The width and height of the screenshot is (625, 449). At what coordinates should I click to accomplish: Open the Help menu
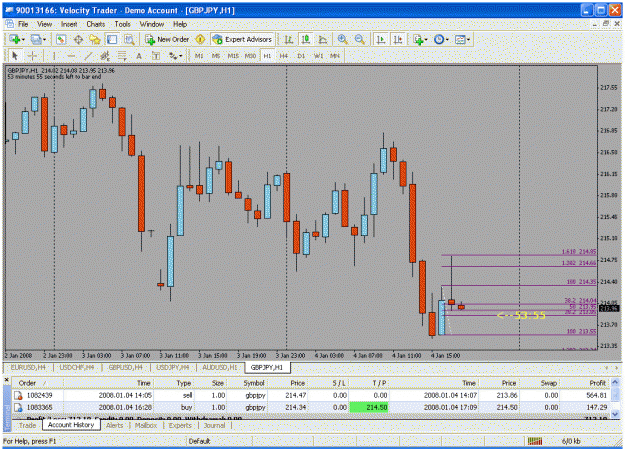180,24
